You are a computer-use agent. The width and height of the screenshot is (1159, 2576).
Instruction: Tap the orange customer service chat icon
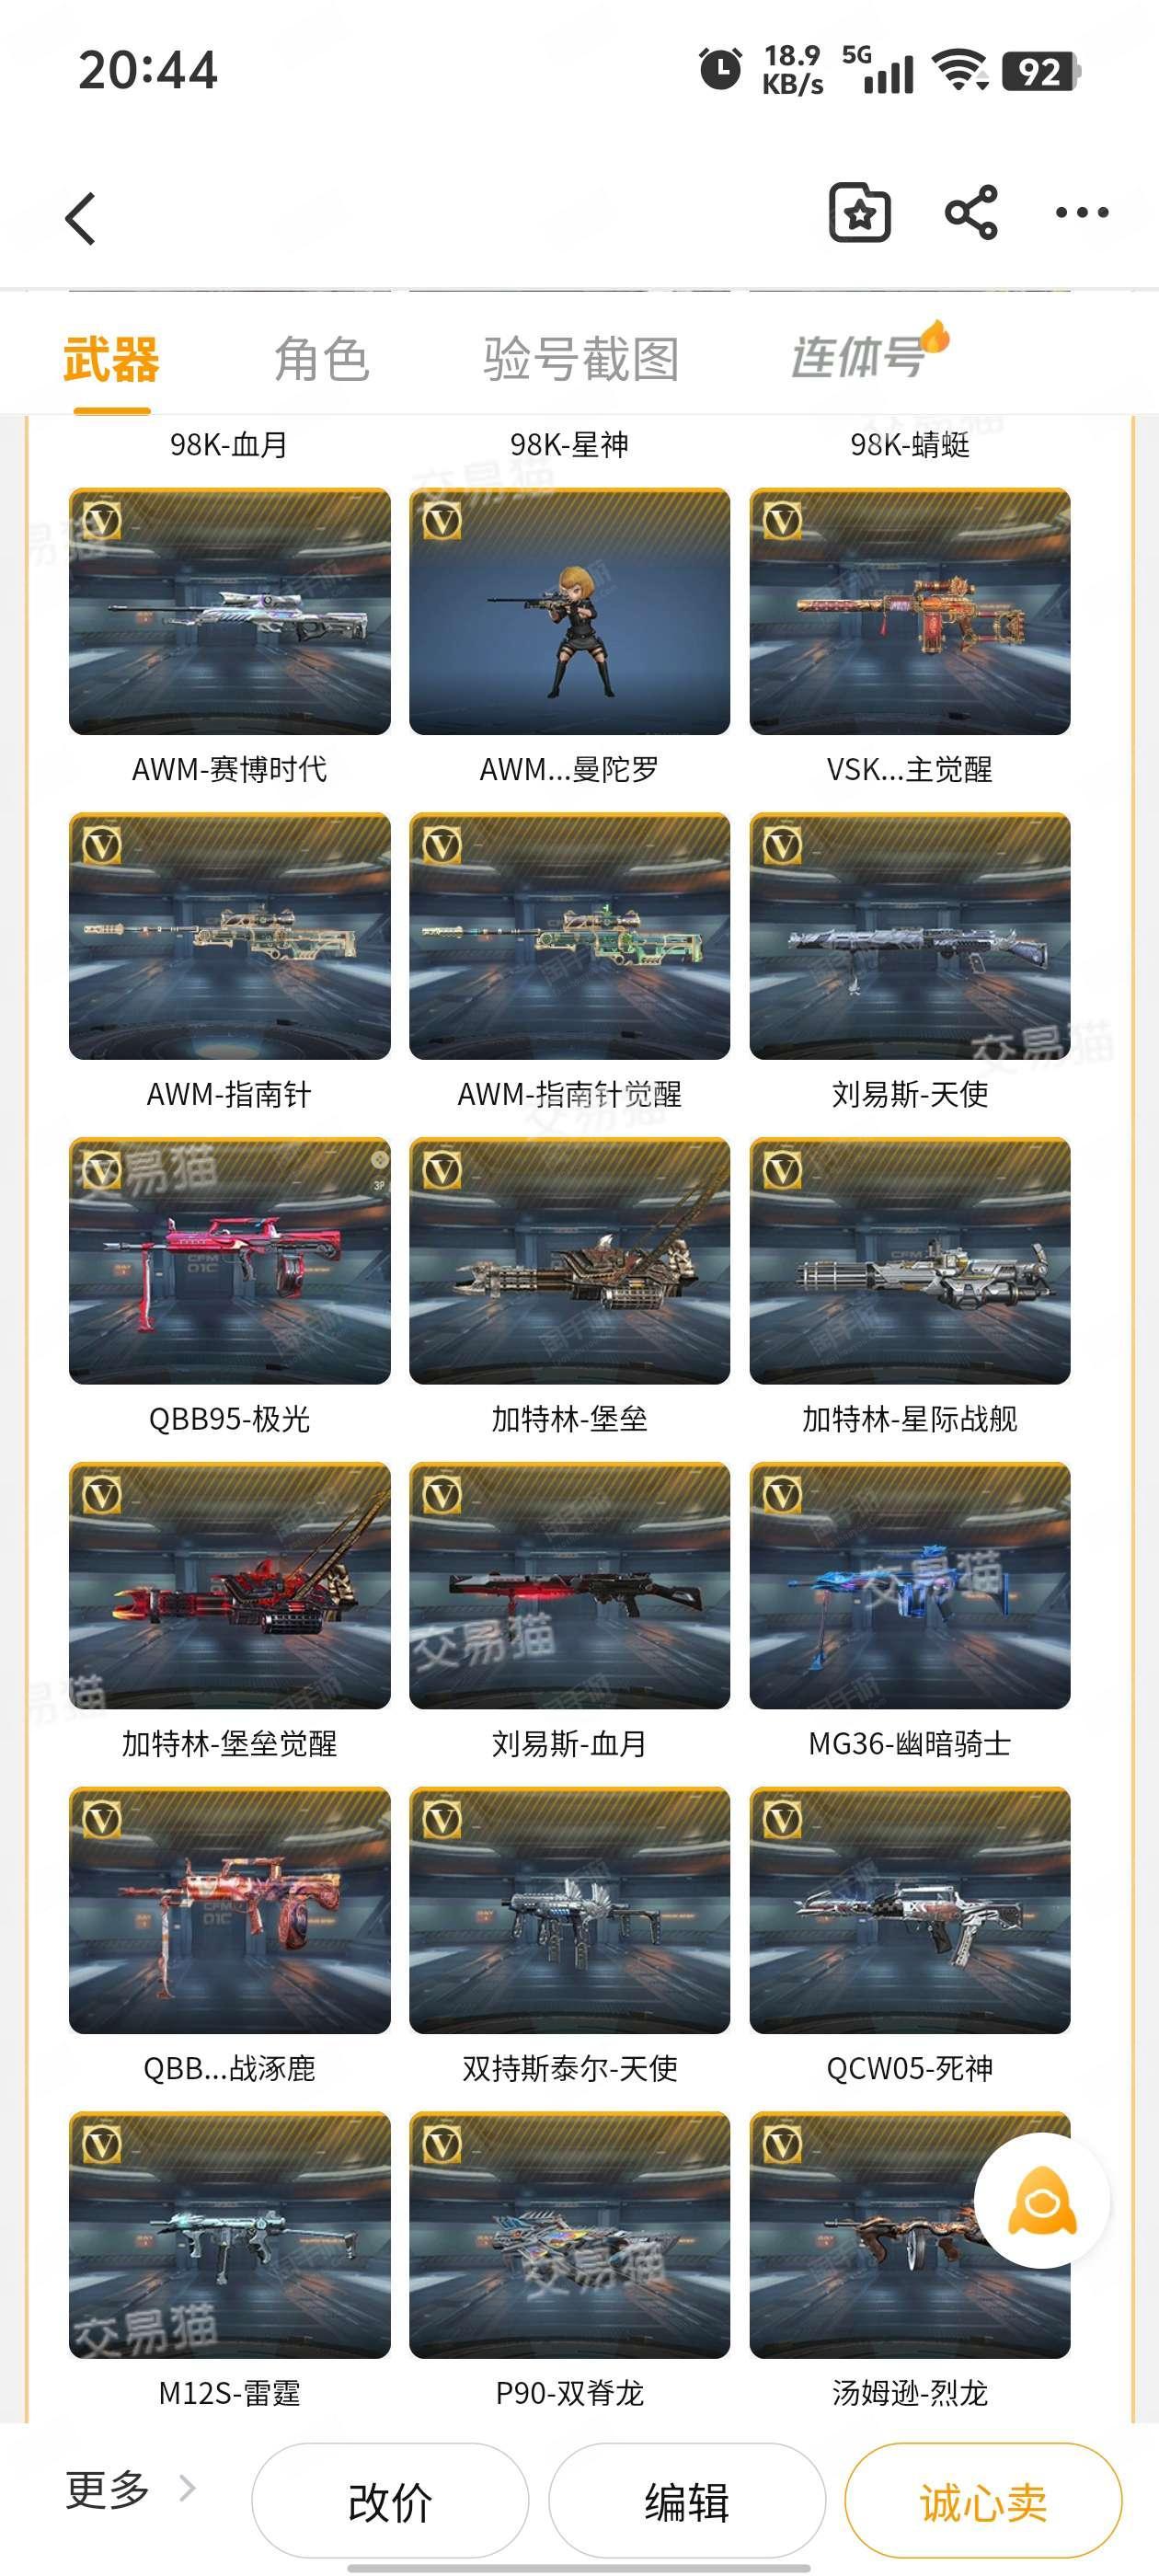click(x=1042, y=2201)
